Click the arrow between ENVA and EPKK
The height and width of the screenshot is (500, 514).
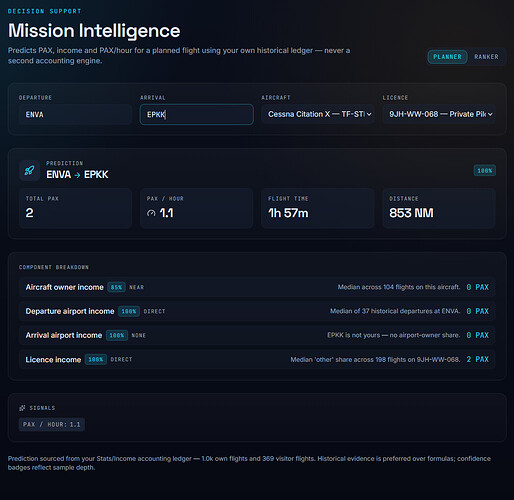(x=77, y=175)
